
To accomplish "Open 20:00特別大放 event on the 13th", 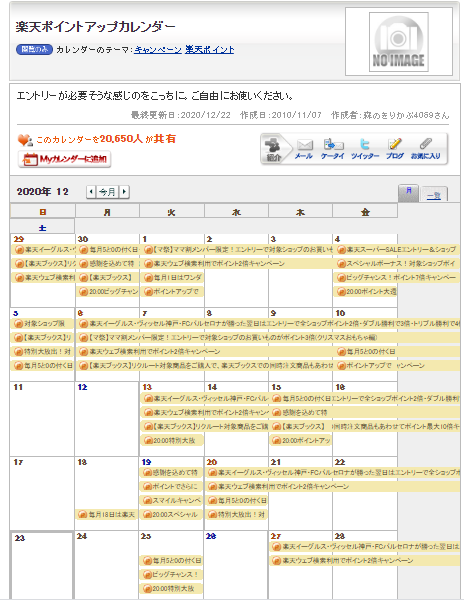I will coord(172,440).
